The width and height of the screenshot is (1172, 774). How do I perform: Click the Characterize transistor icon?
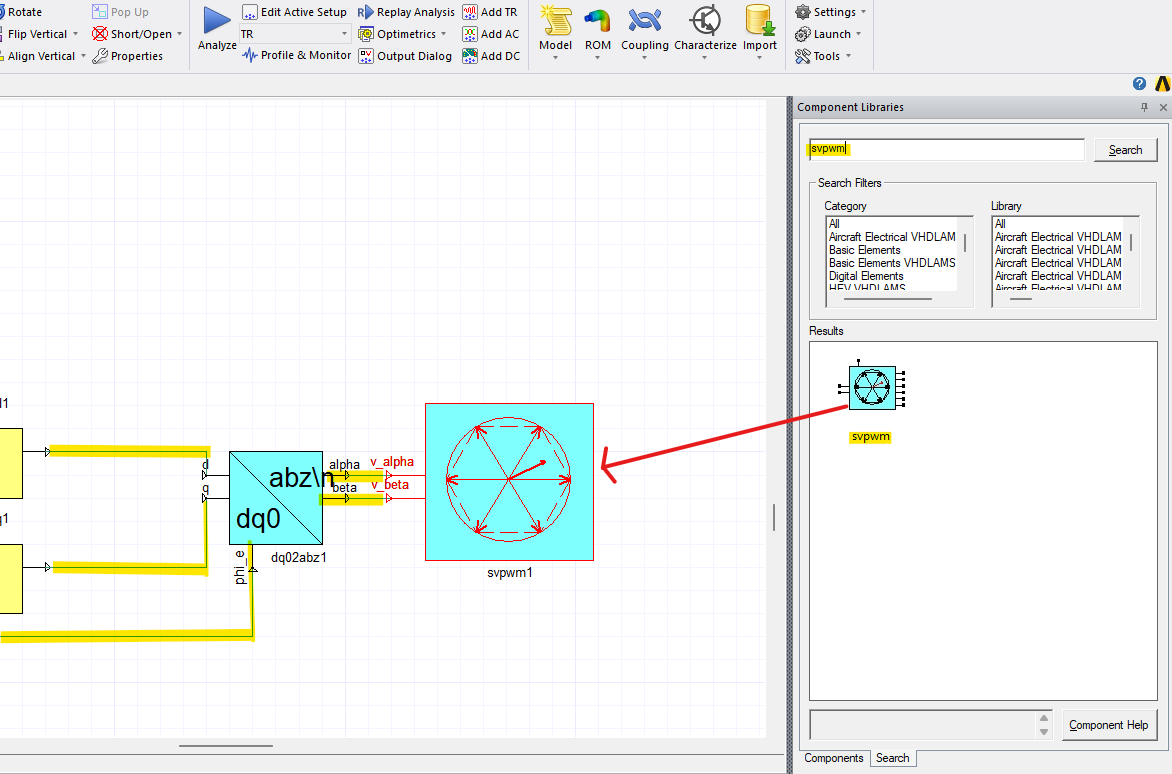(705, 21)
